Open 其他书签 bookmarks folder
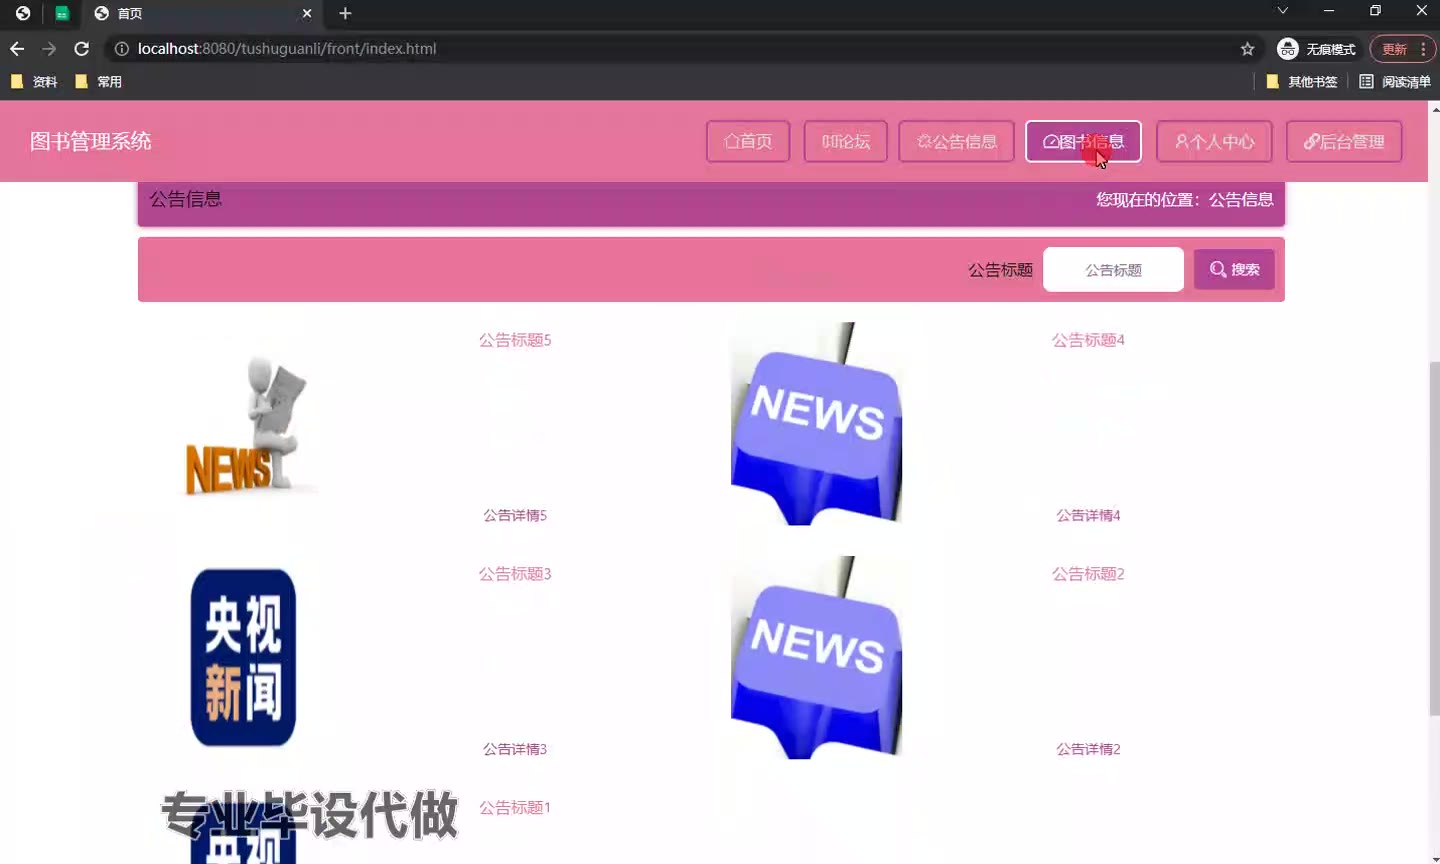This screenshot has height=864, width=1440. (x=1302, y=82)
